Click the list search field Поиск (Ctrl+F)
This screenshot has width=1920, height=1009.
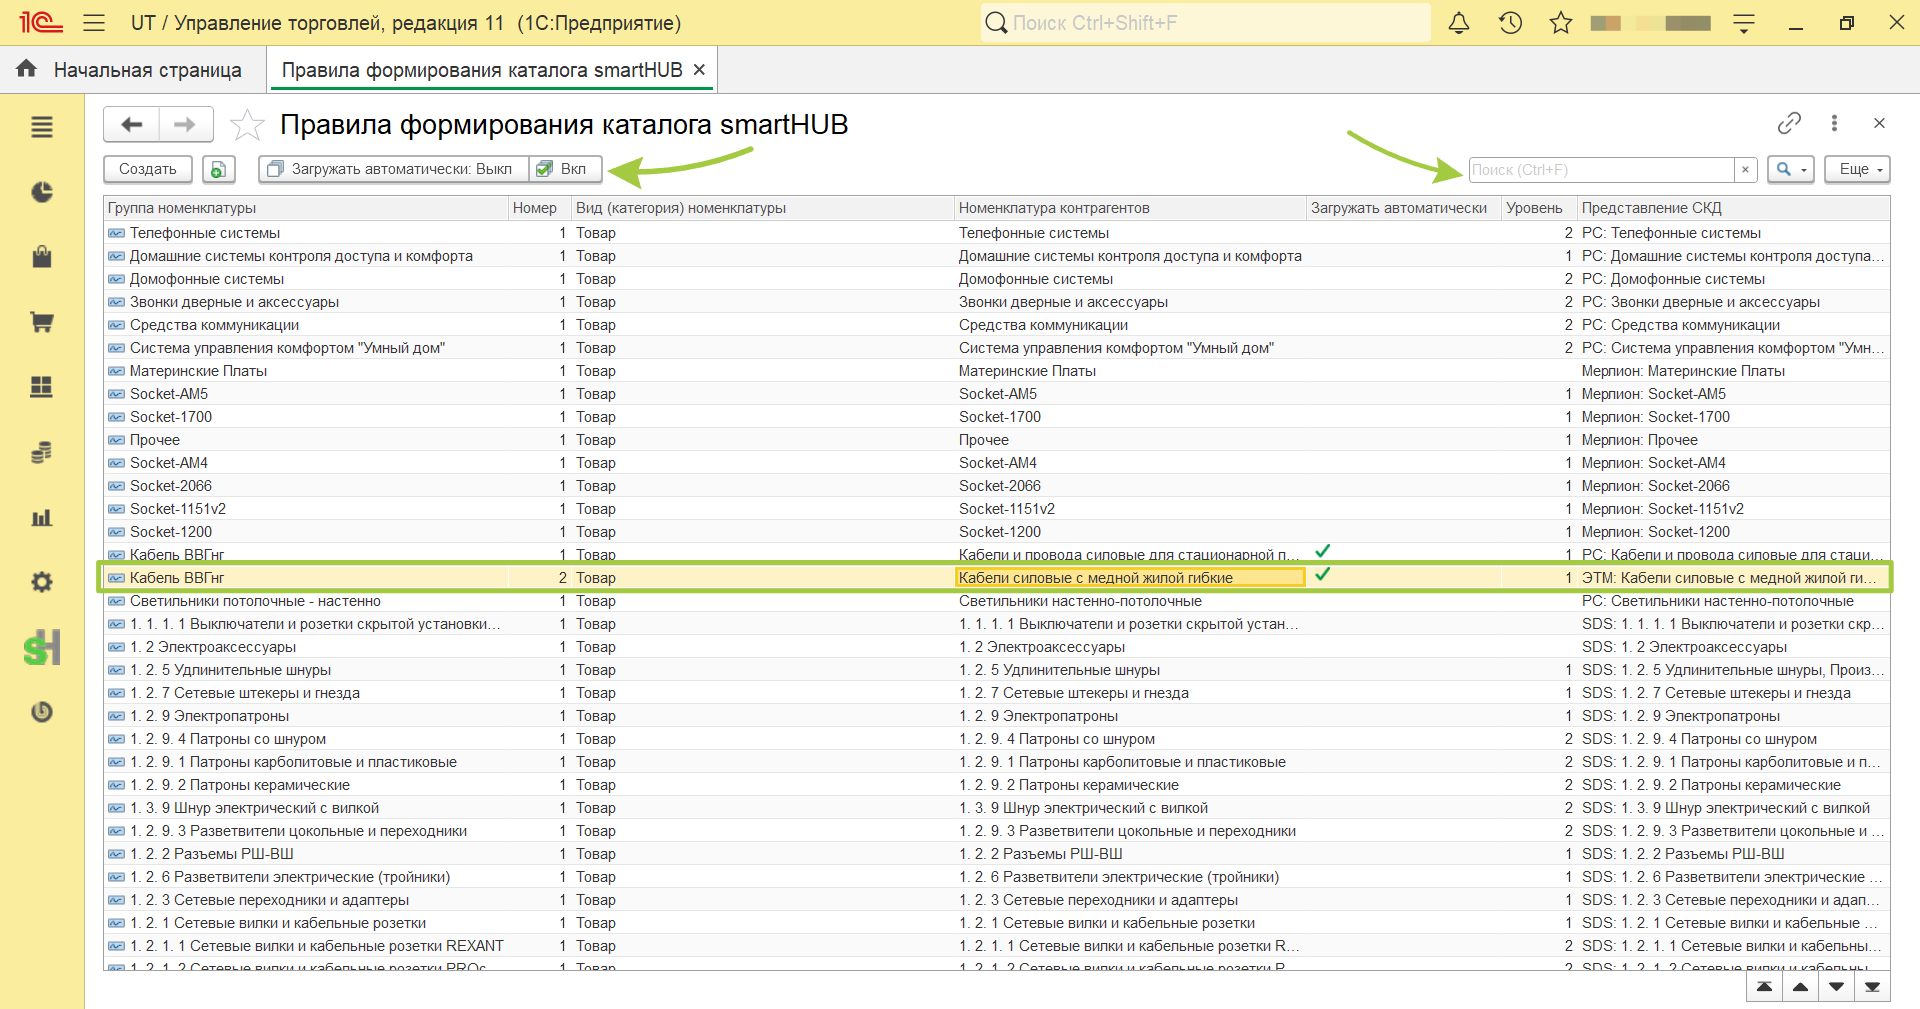pyautogui.click(x=1602, y=169)
